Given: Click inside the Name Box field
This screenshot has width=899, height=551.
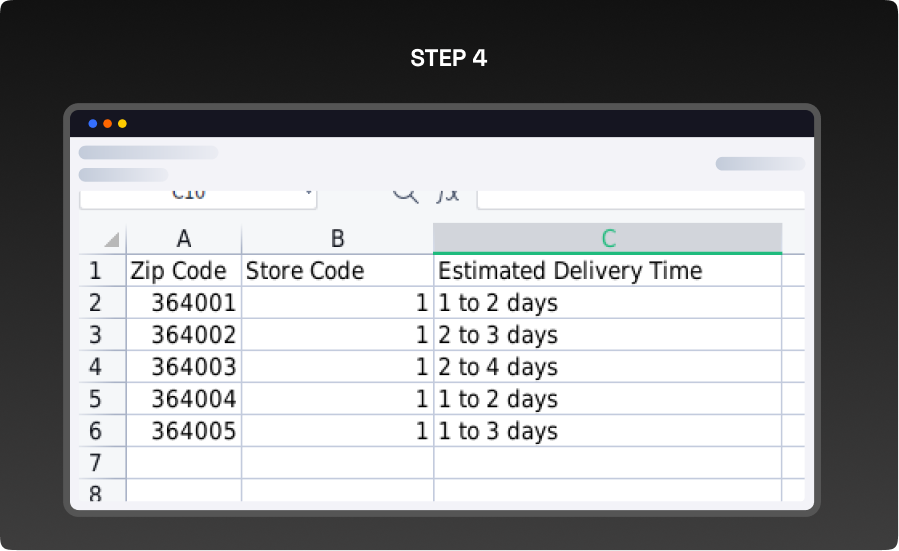Looking at the screenshot, I should (x=189, y=196).
